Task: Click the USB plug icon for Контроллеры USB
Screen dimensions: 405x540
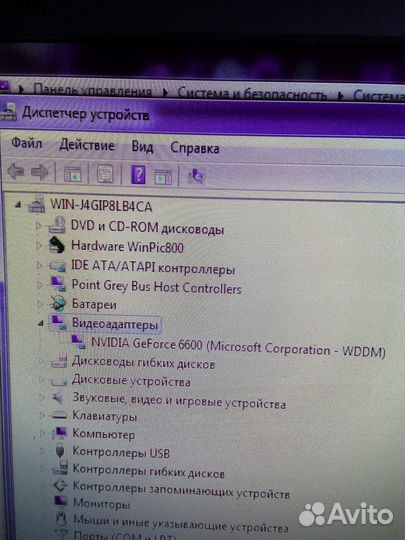Action: tap(60, 450)
